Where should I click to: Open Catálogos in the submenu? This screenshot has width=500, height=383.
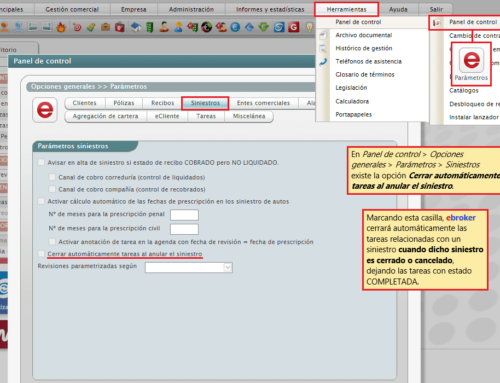click(464, 90)
